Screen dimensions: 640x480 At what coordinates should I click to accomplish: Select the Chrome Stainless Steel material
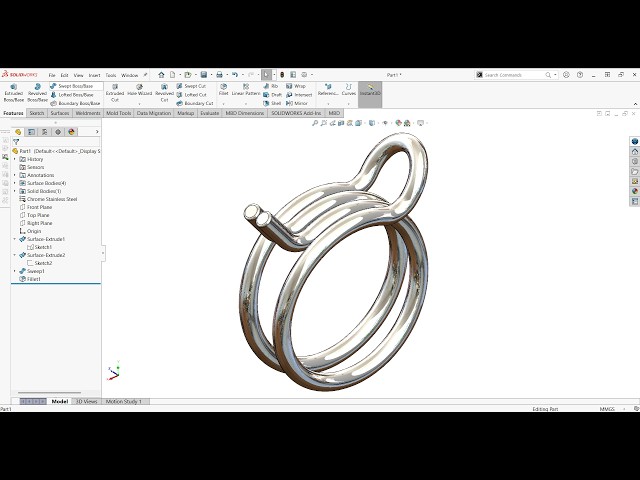coord(52,199)
